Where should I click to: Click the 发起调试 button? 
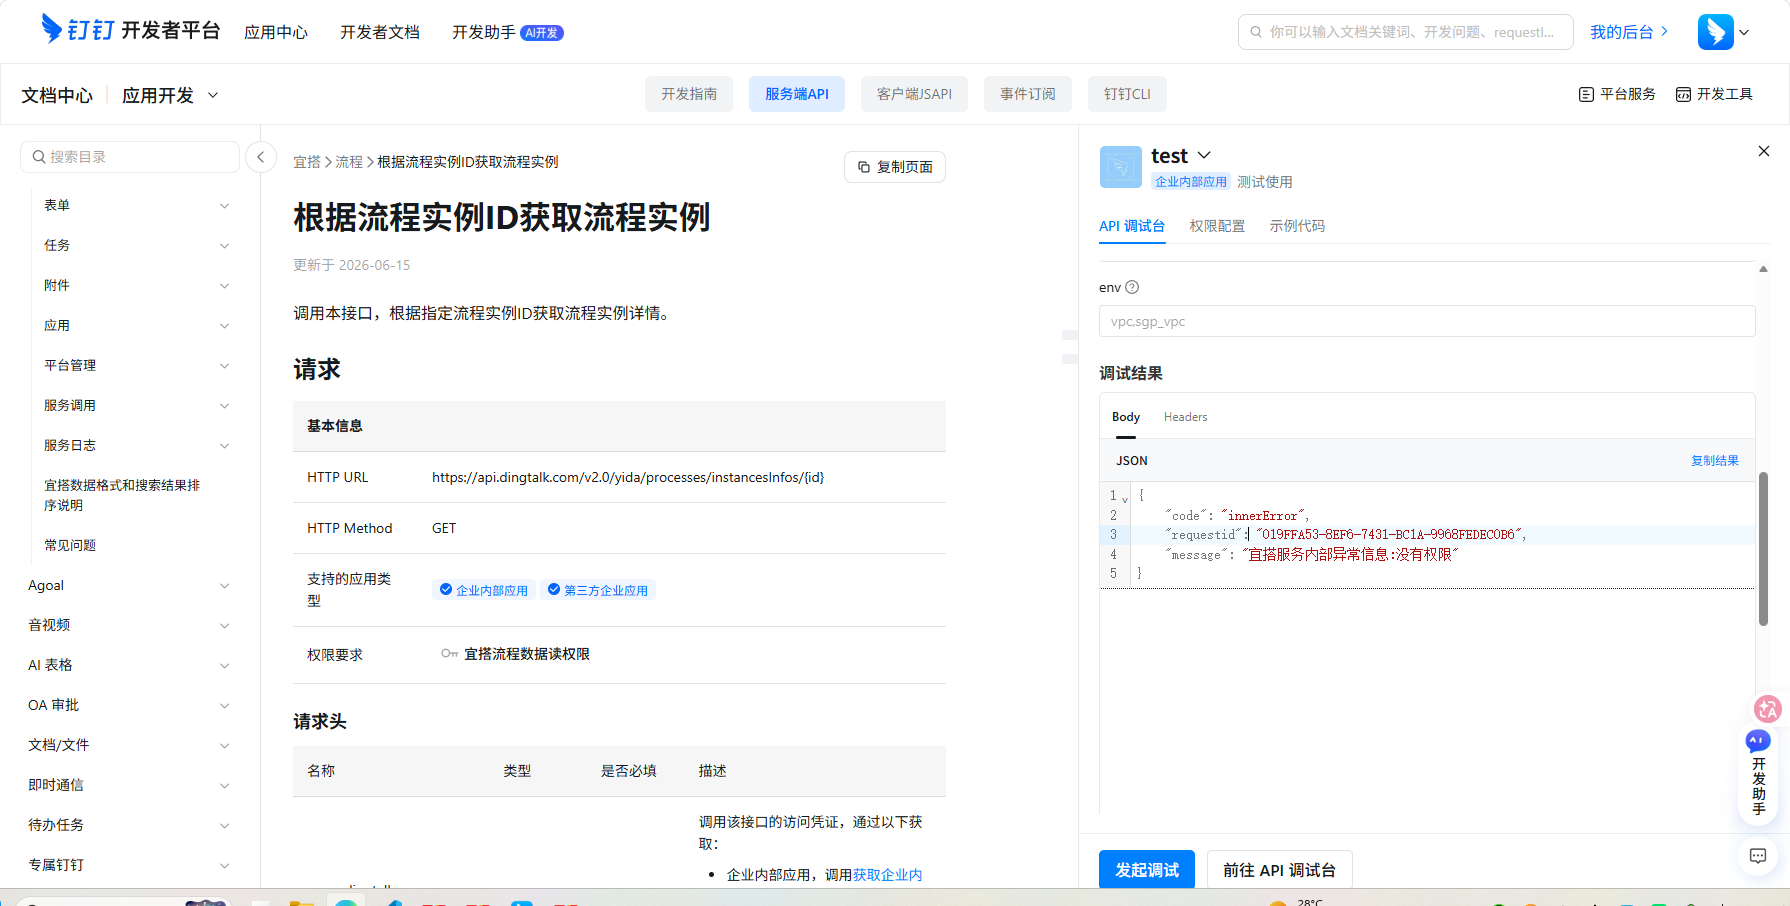(x=1147, y=870)
